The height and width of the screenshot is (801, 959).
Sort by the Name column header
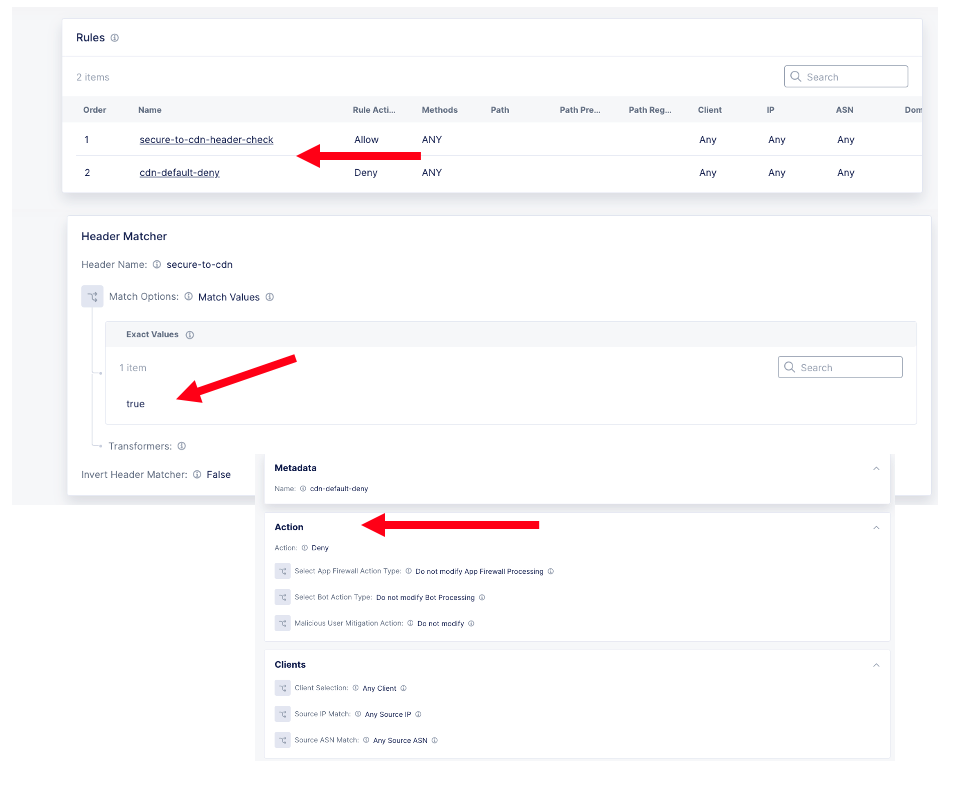pos(150,110)
